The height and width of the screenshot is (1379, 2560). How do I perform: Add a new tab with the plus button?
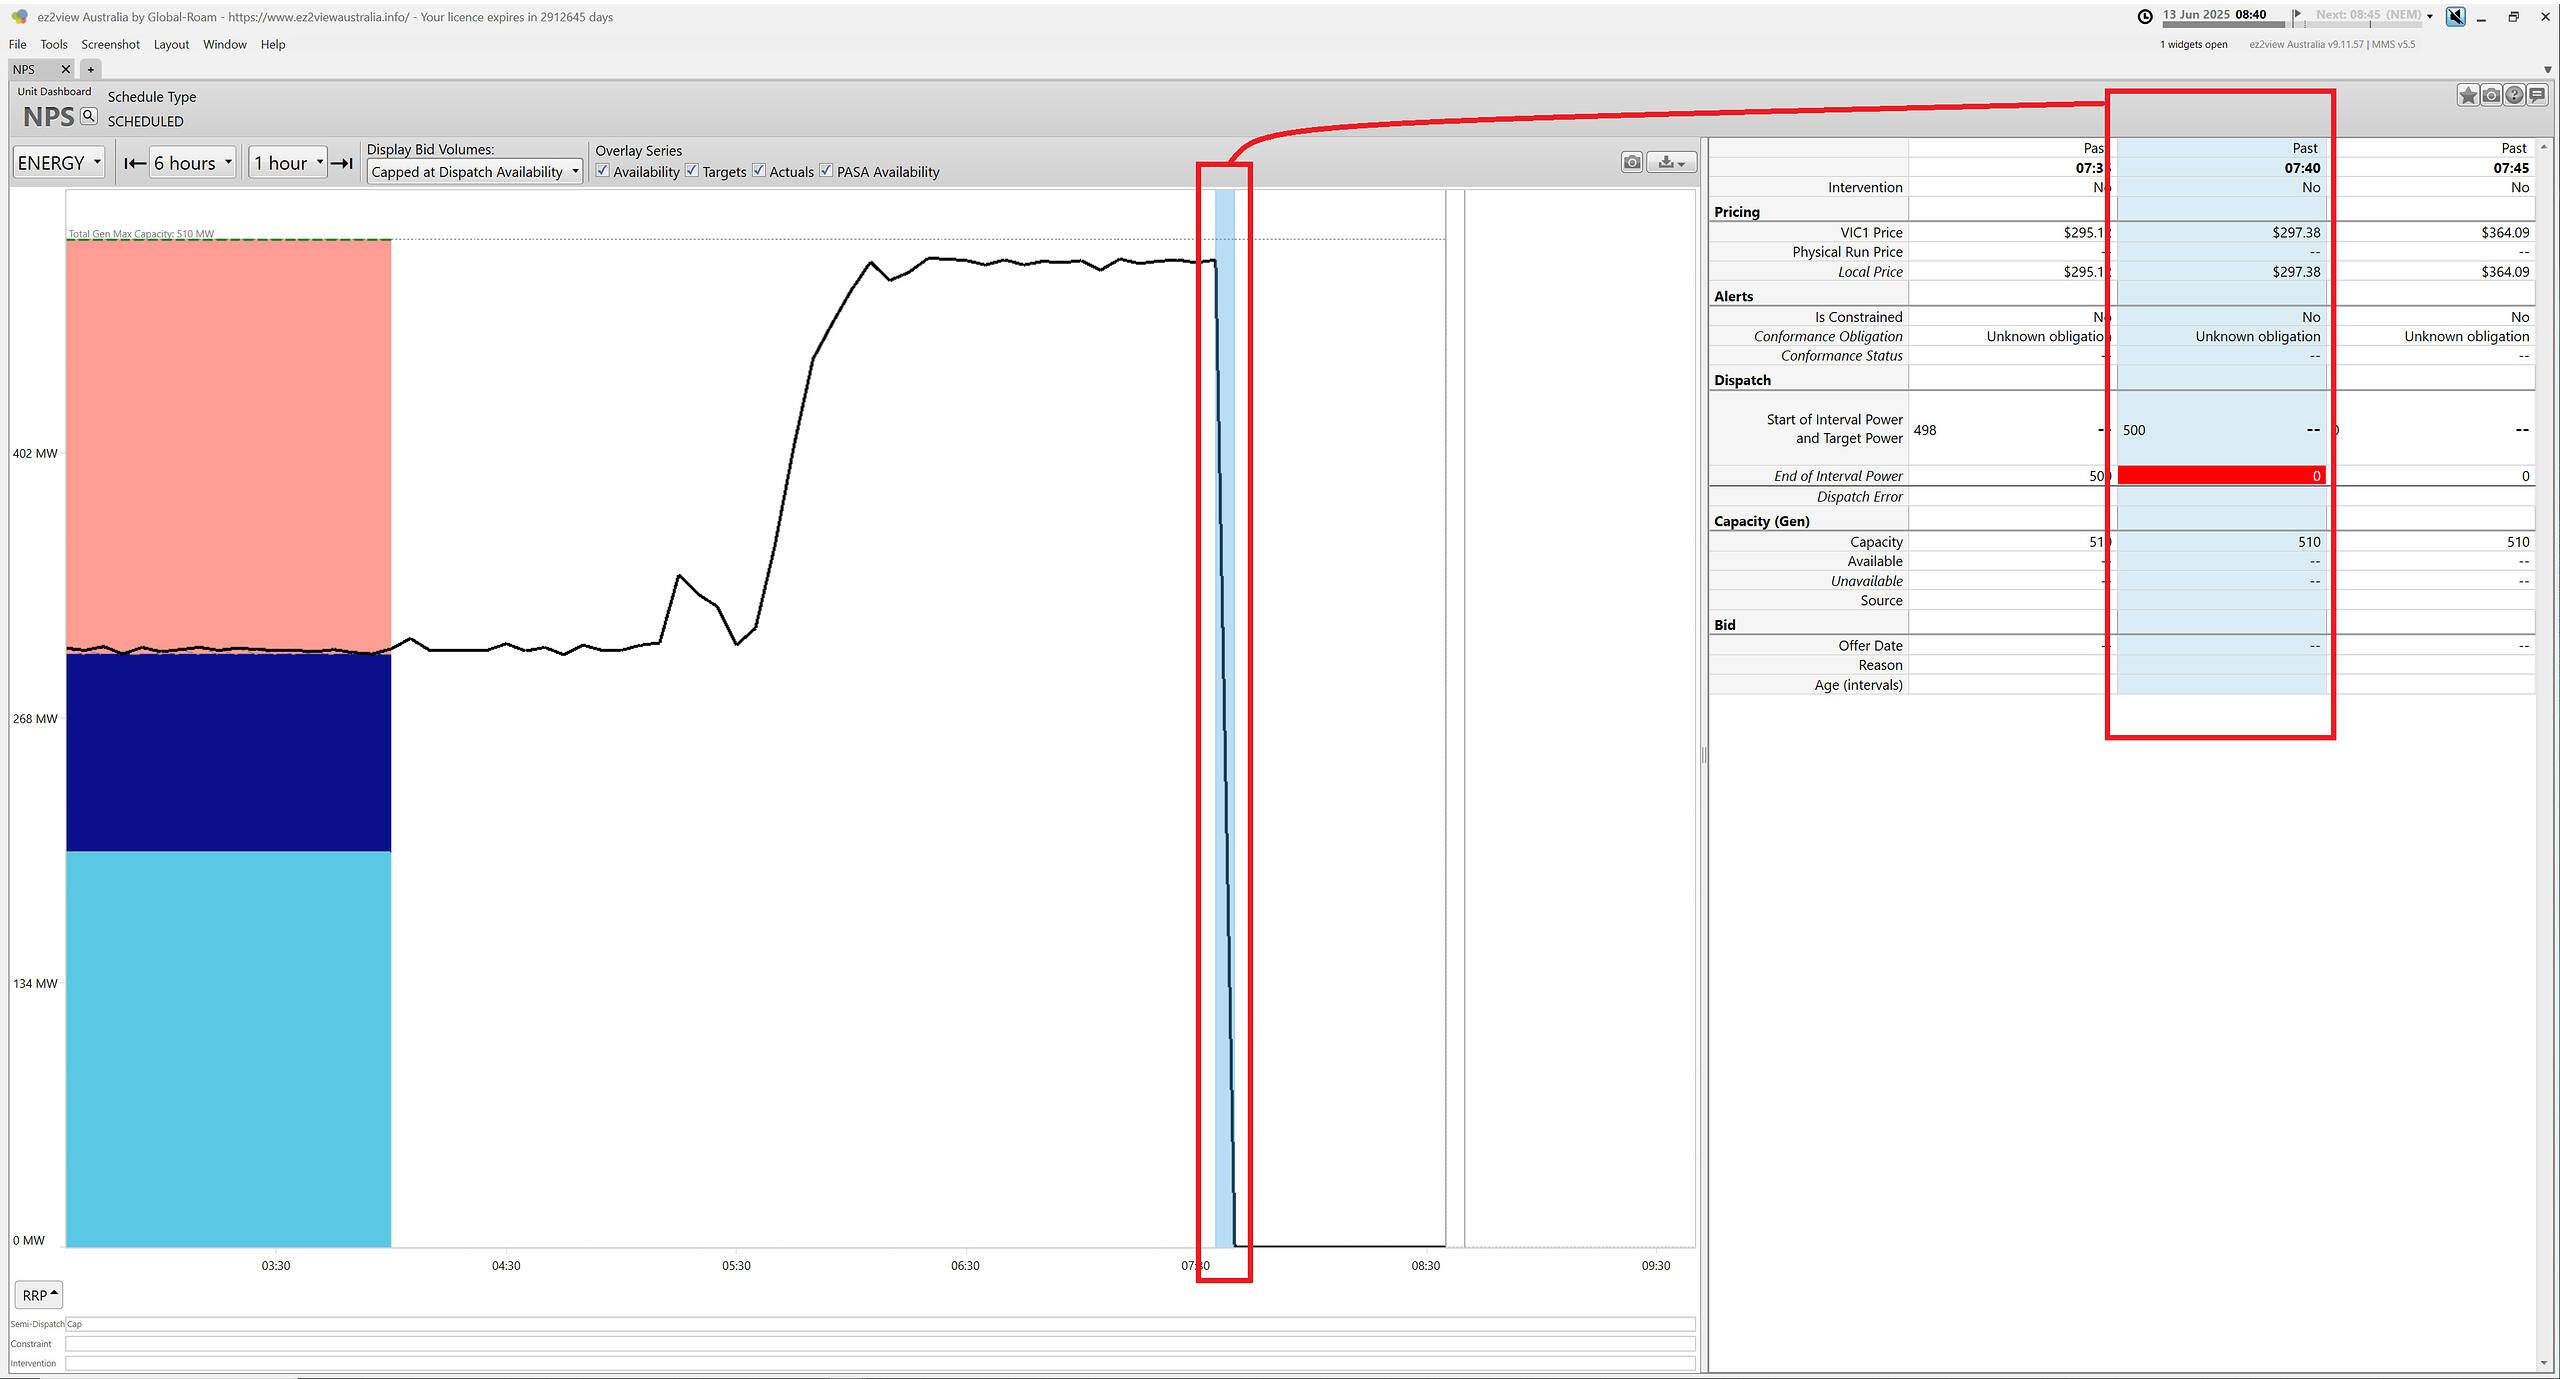tap(90, 69)
